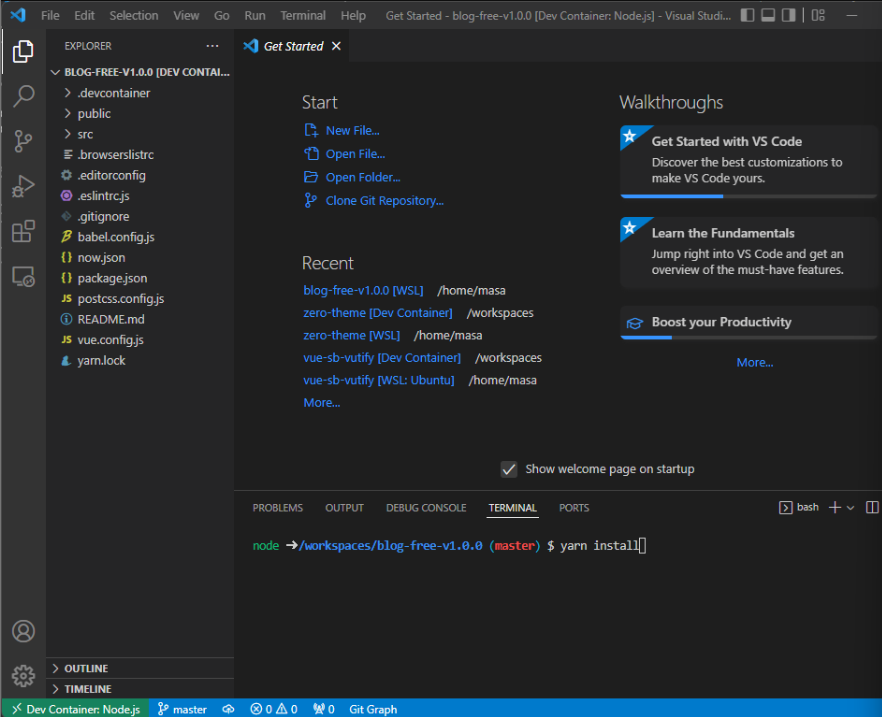Click the Open Folder... link
Screen dimensions: 882x717
coord(363,177)
